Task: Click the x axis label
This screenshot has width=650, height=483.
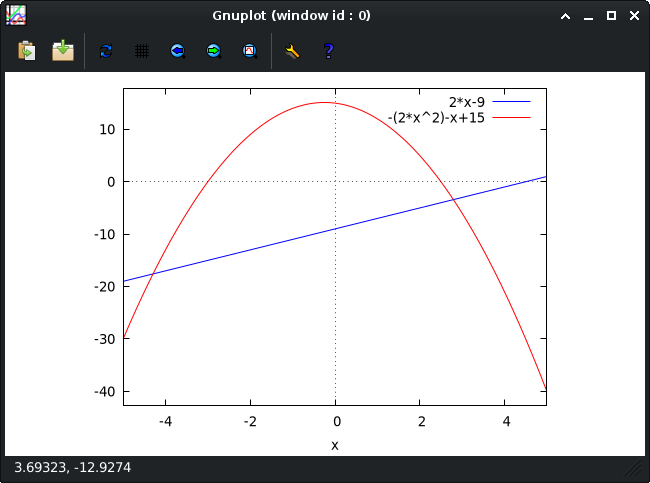Action: pyautogui.click(x=335, y=446)
